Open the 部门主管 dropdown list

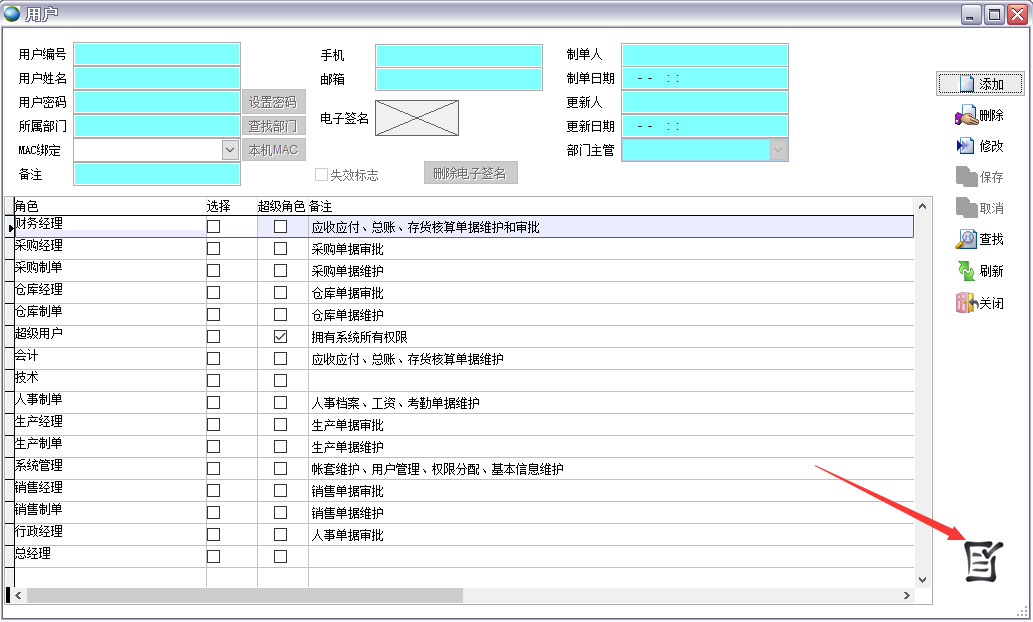tap(778, 150)
